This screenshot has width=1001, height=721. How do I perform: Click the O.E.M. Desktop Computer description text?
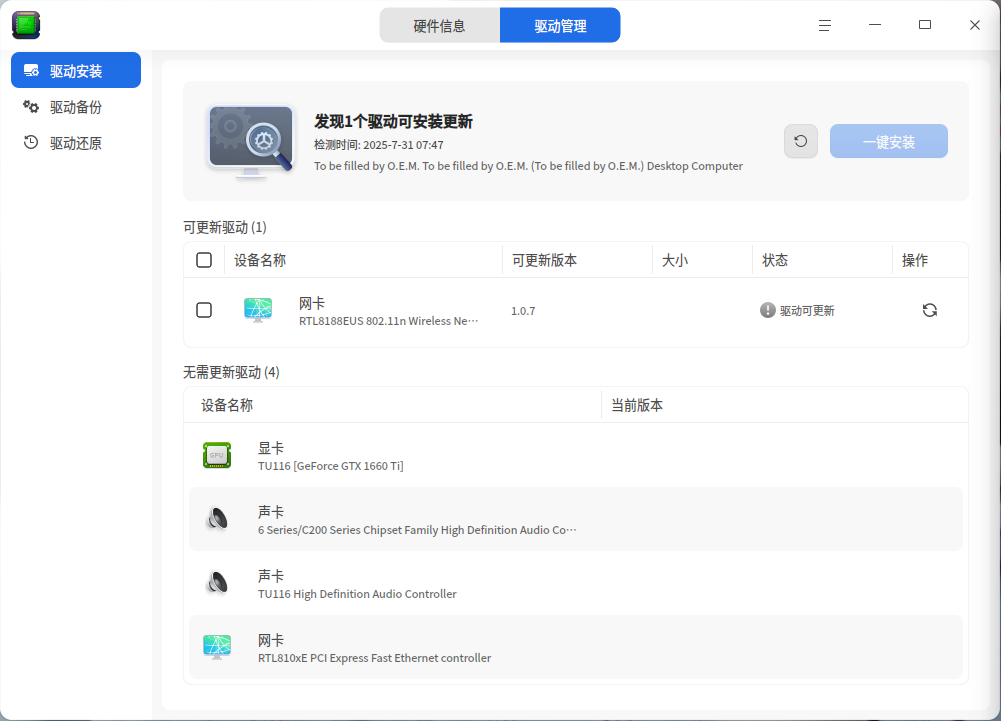528,166
